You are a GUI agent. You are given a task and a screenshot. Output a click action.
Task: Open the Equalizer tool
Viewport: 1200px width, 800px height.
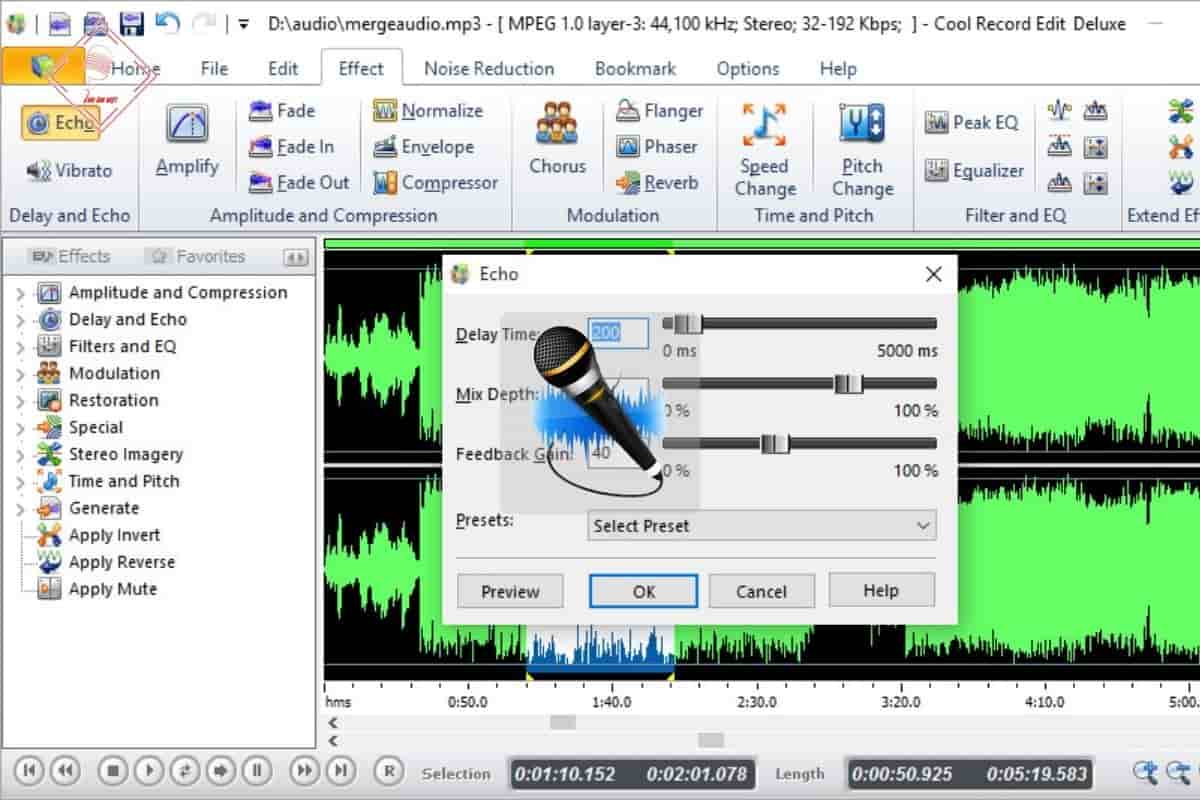(x=973, y=171)
